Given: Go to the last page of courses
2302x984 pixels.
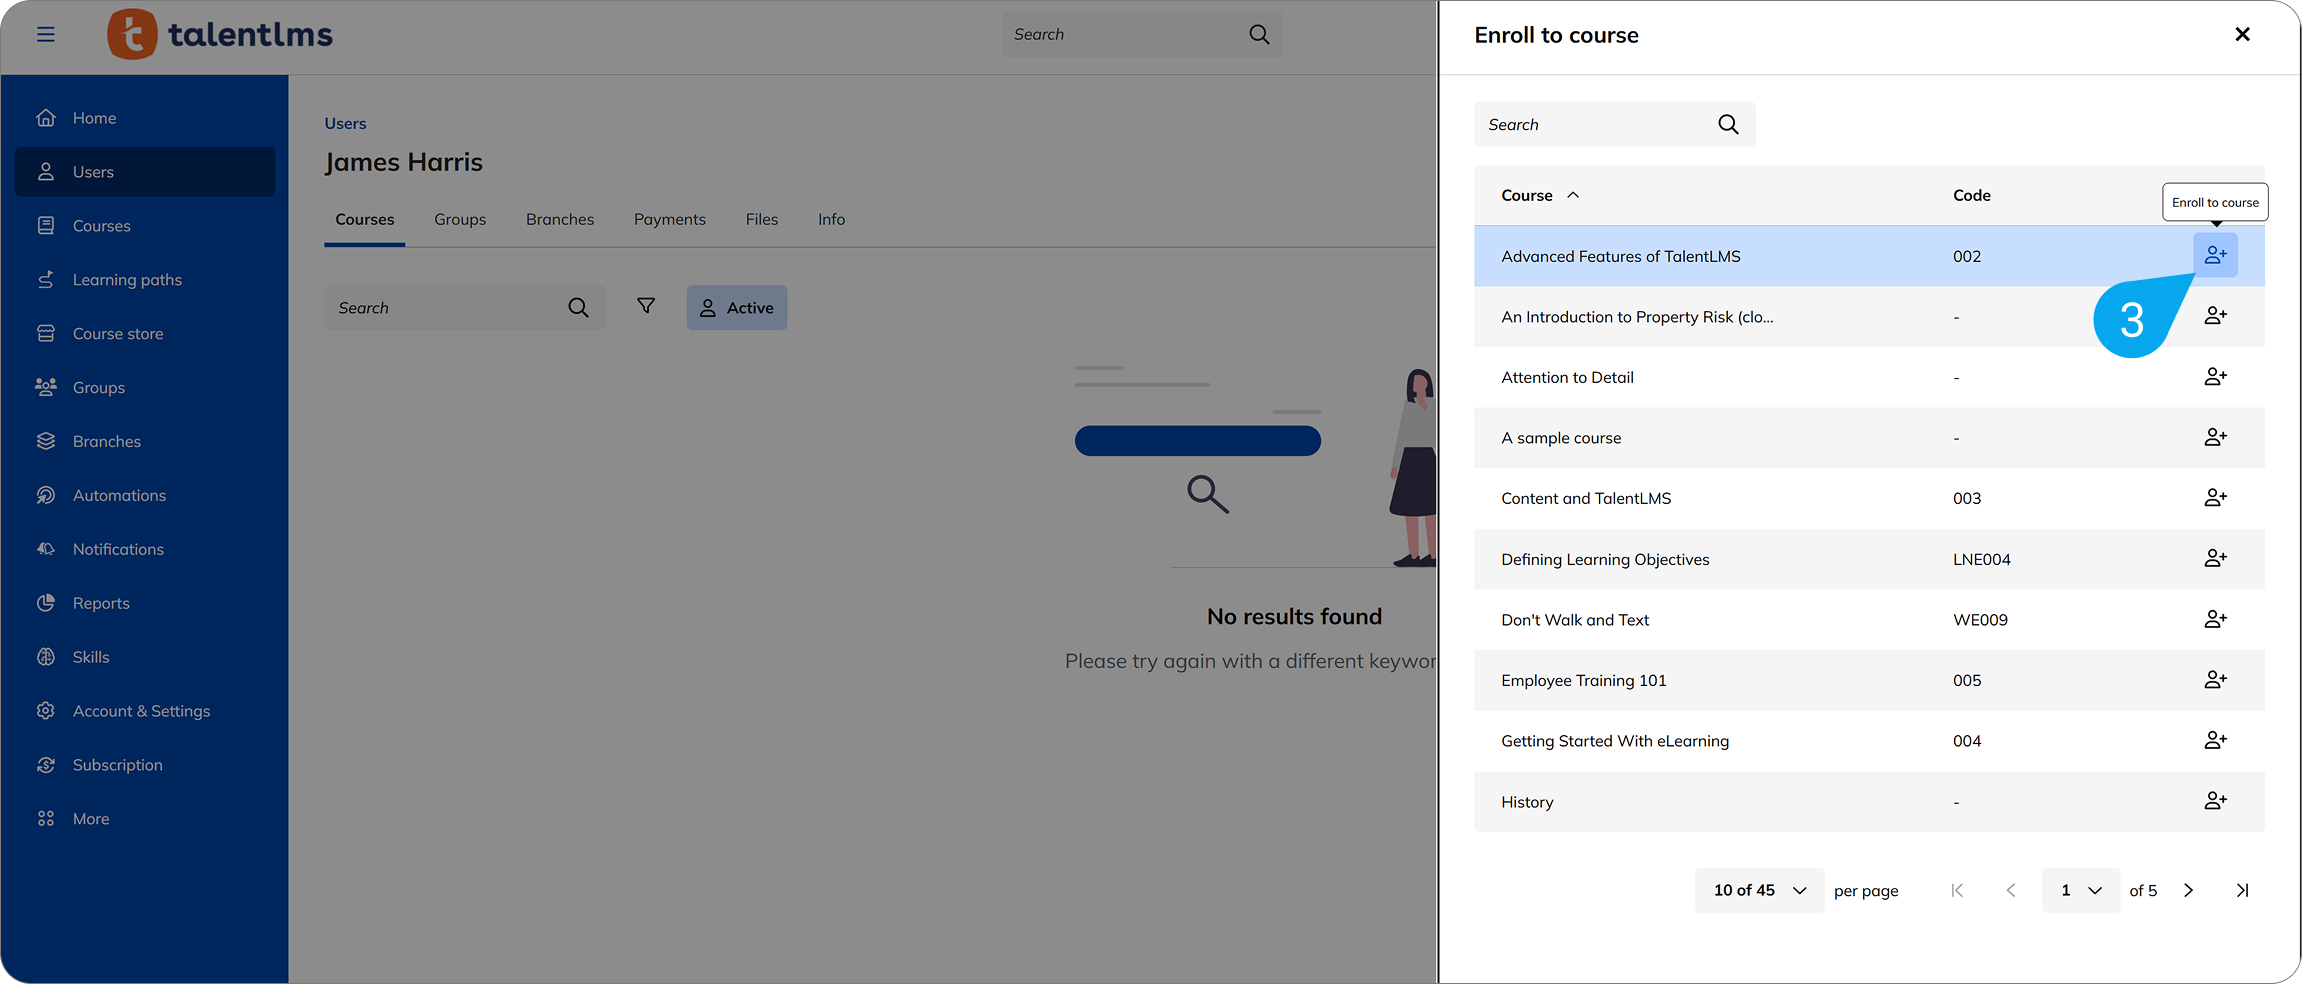Looking at the screenshot, I should point(2242,890).
